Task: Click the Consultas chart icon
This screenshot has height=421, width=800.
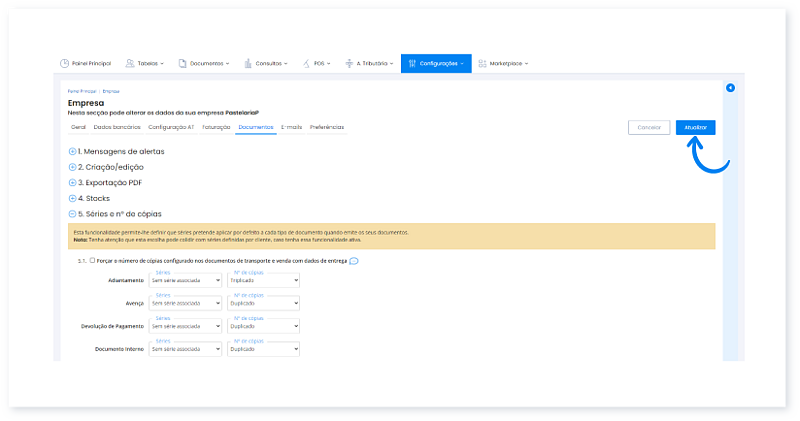Action: [x=247, y=63]
